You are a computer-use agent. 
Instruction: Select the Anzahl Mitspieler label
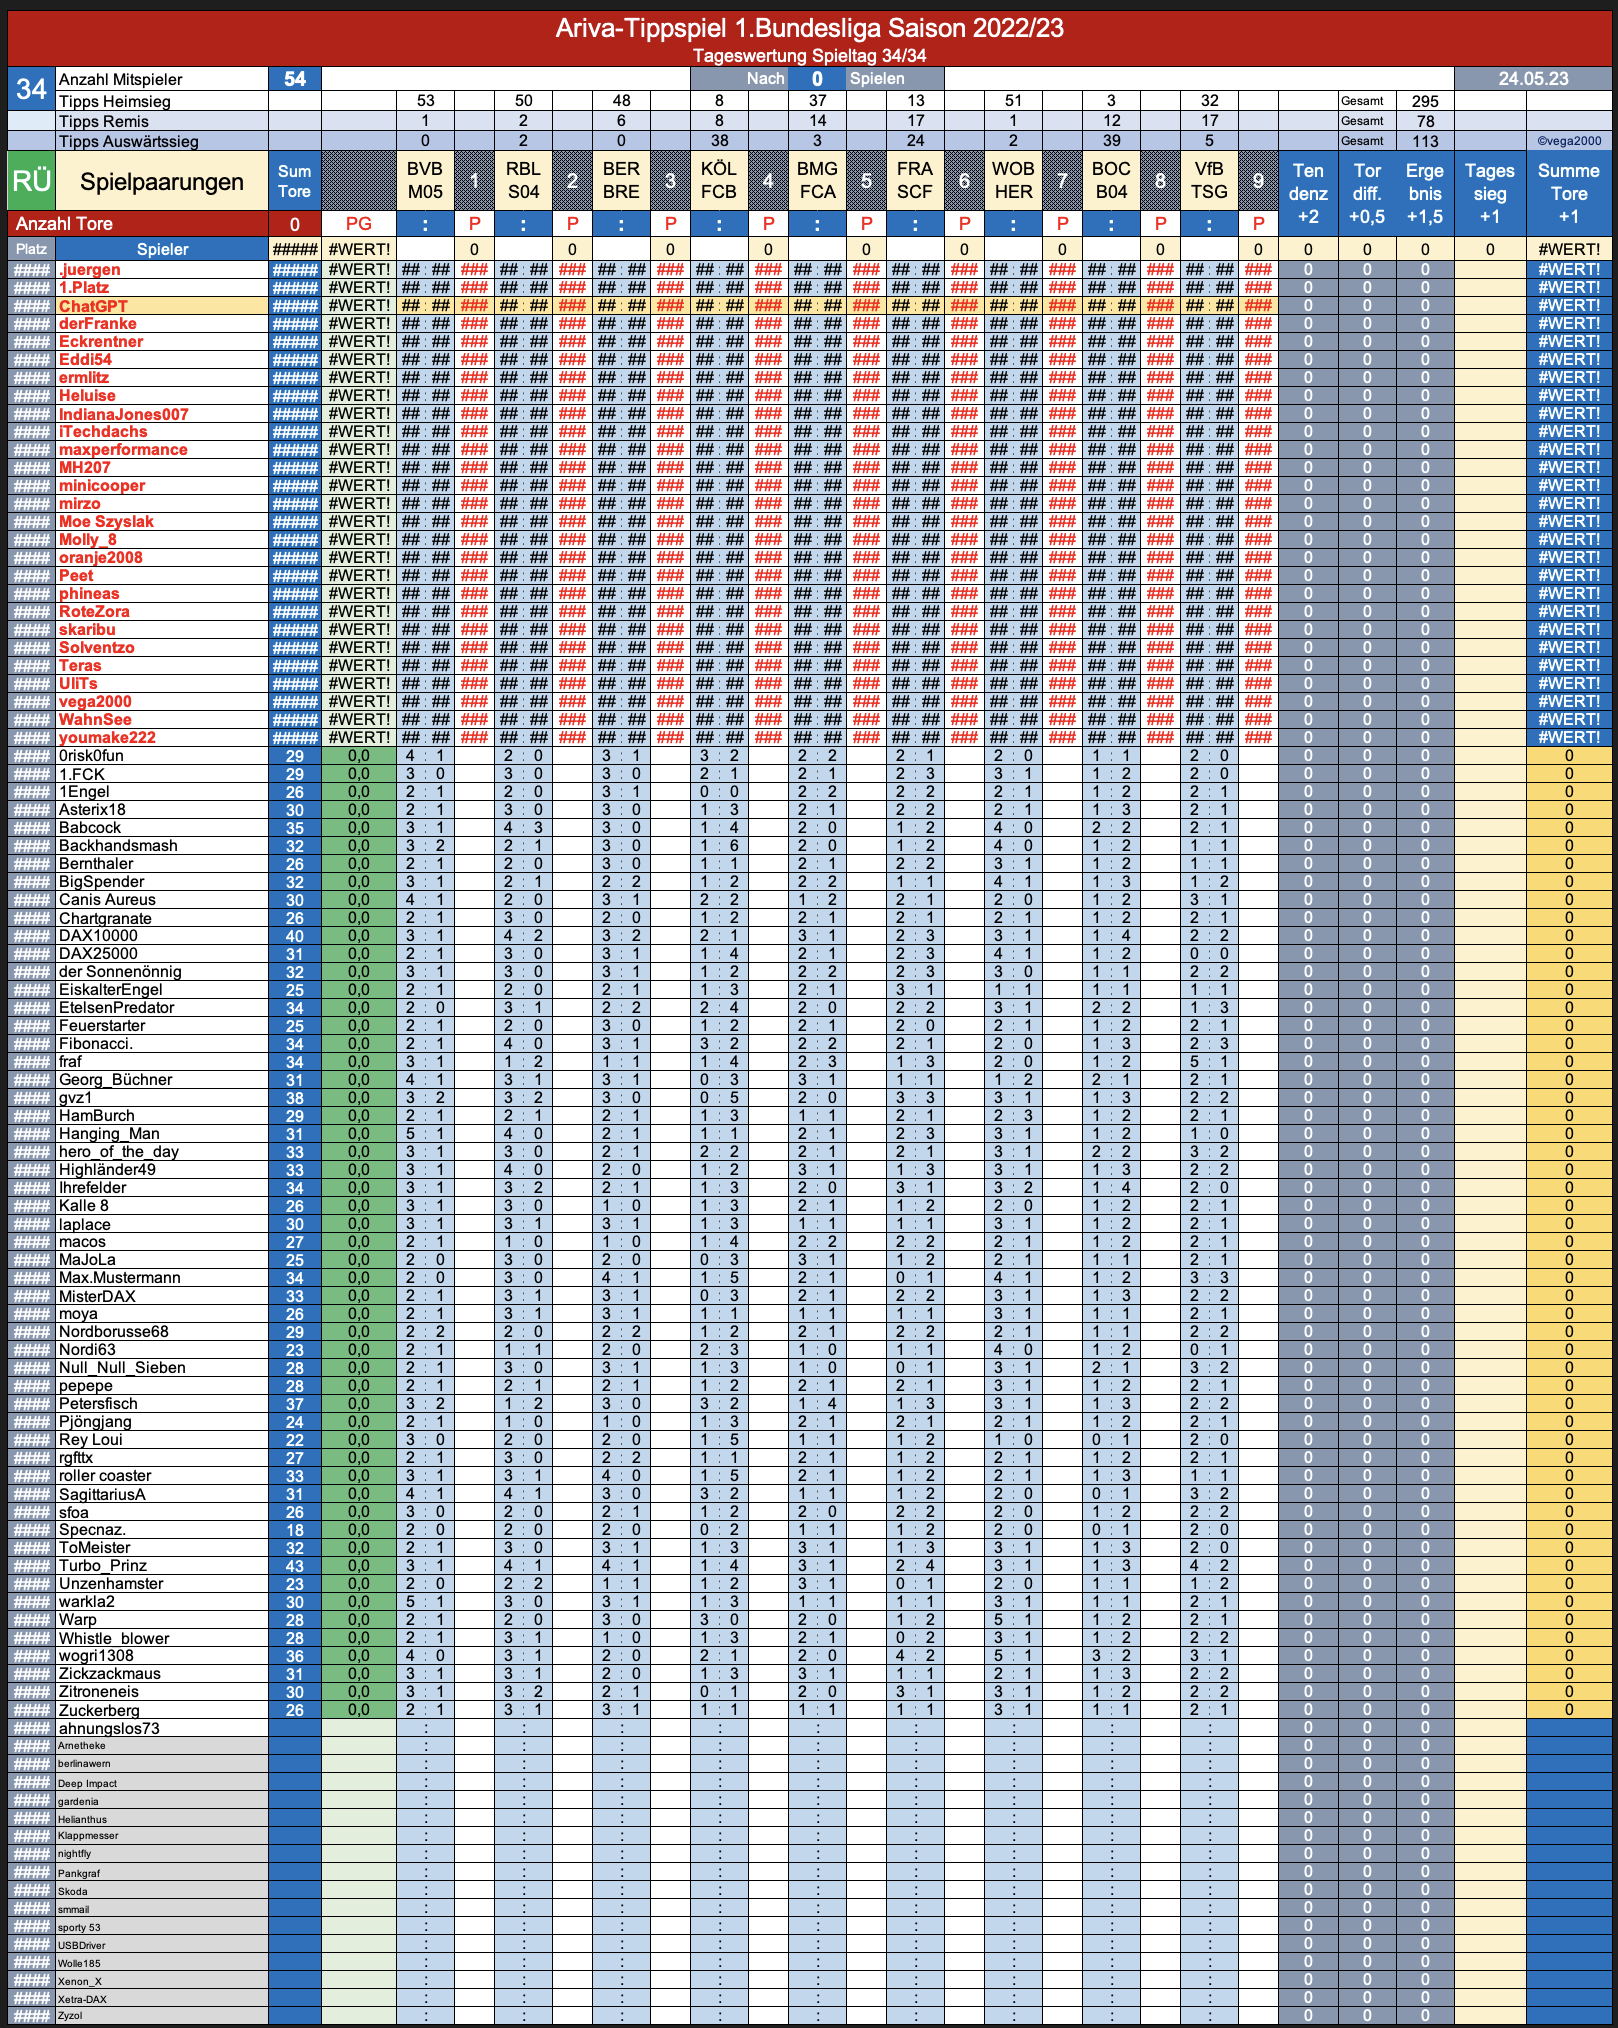(x=121, y=79)
